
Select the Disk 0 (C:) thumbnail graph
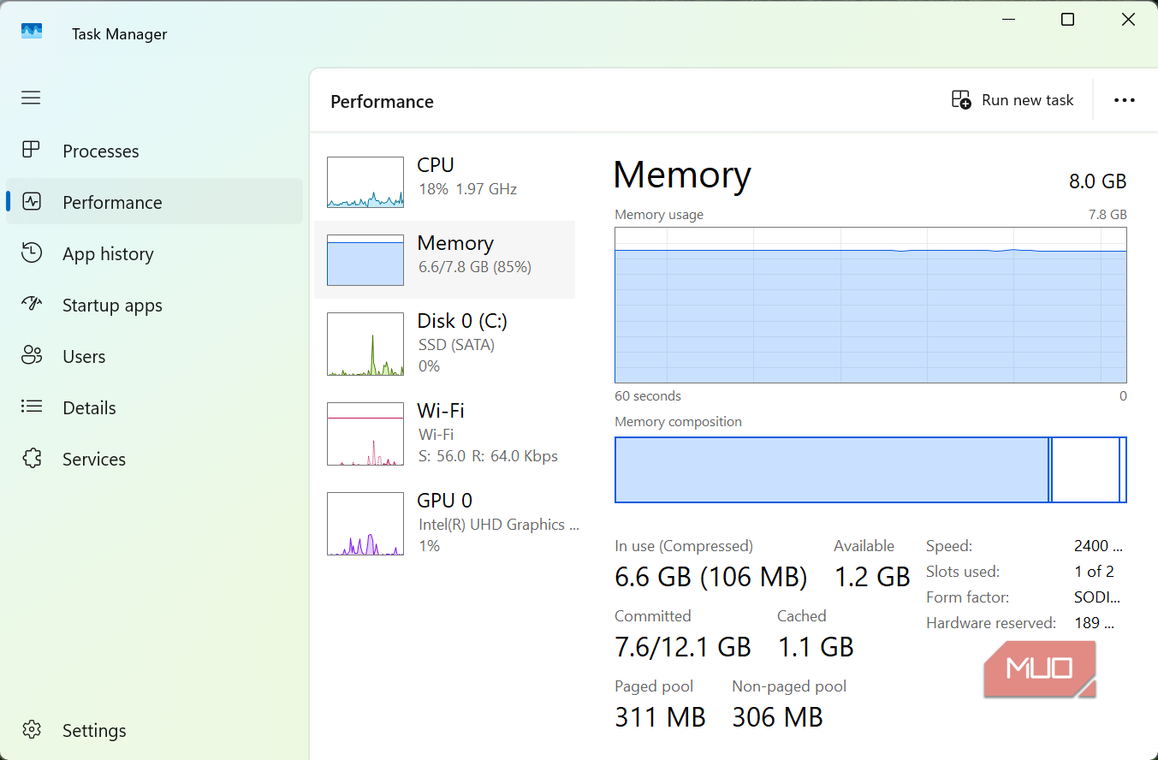[x=366, y=343]
